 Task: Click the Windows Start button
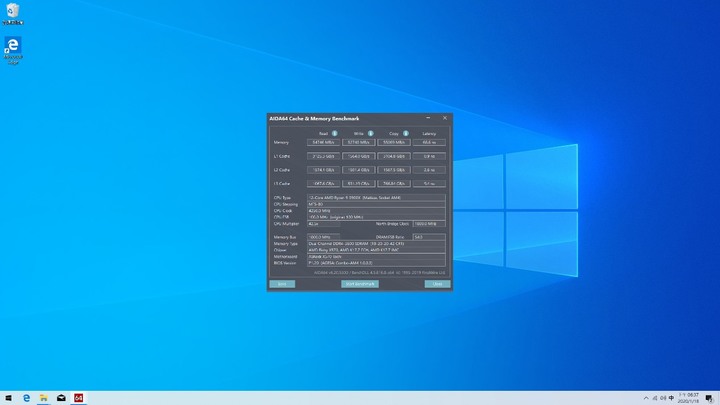click(8, 398)
